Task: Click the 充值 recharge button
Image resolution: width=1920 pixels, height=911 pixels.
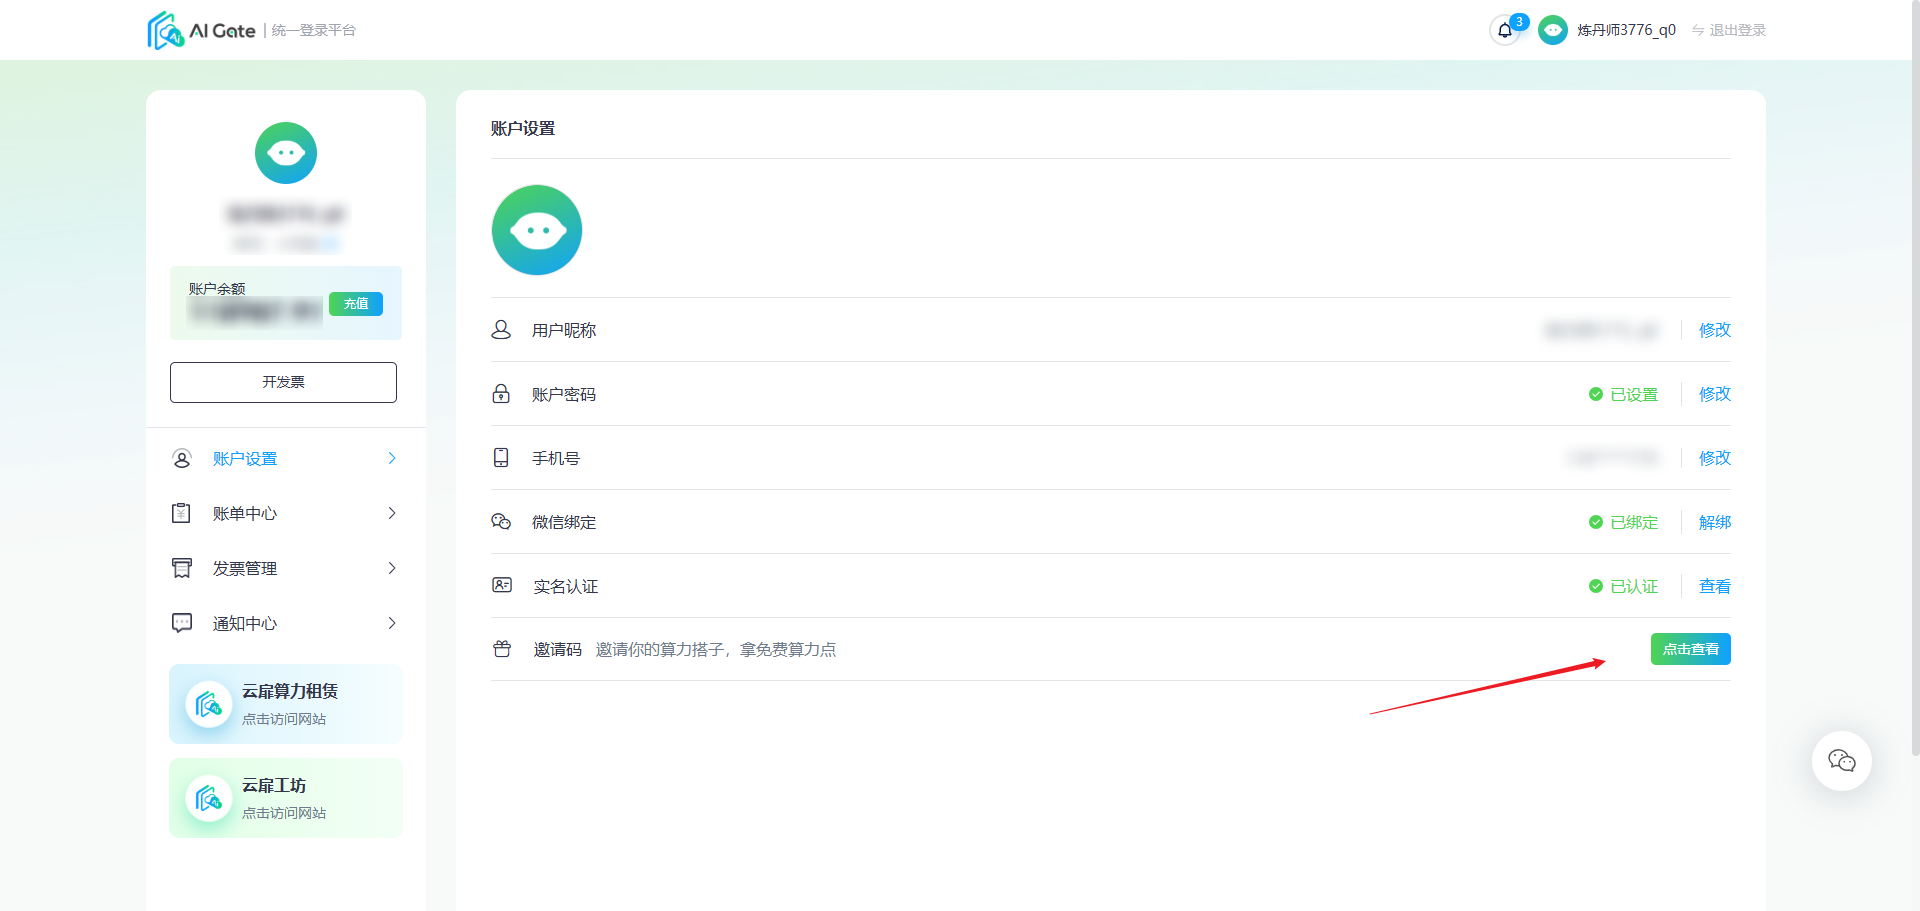Action: [x=356, y=303]
